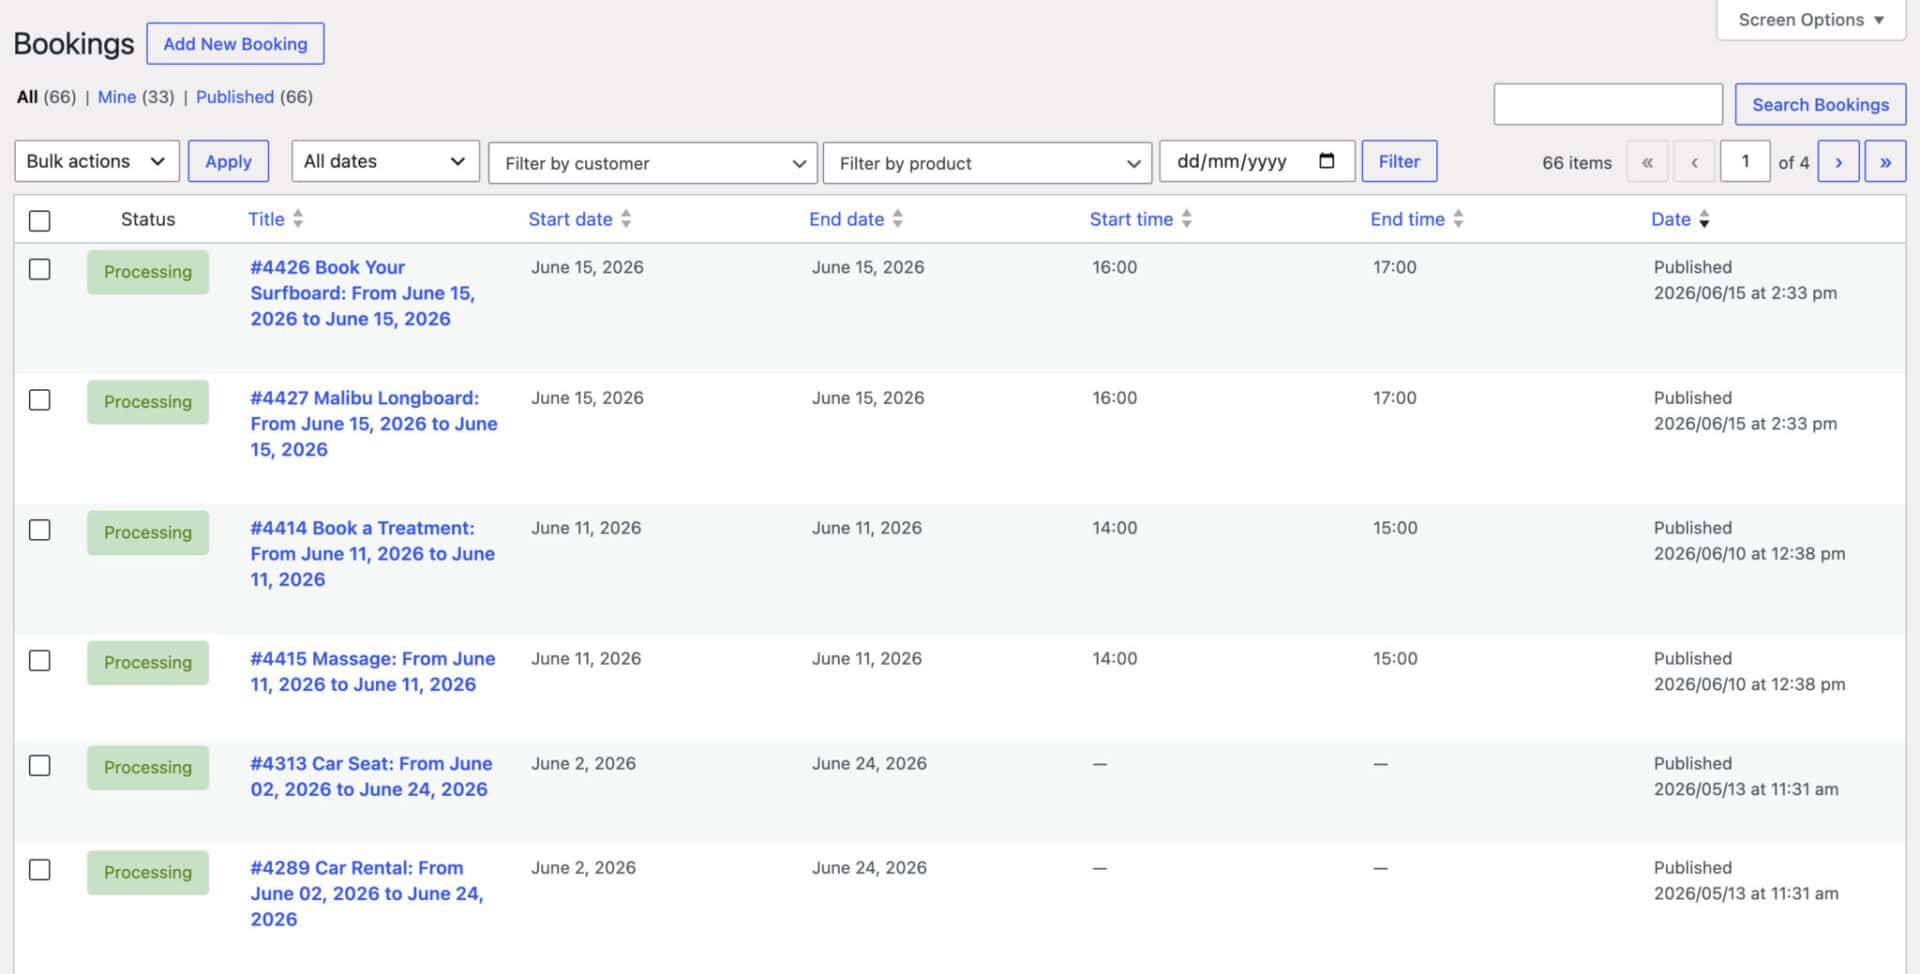This screenshot has height=974, width=1920.
Task: Check the box for booking #4427 Malibu Longboard
Action: coord(40,400)
